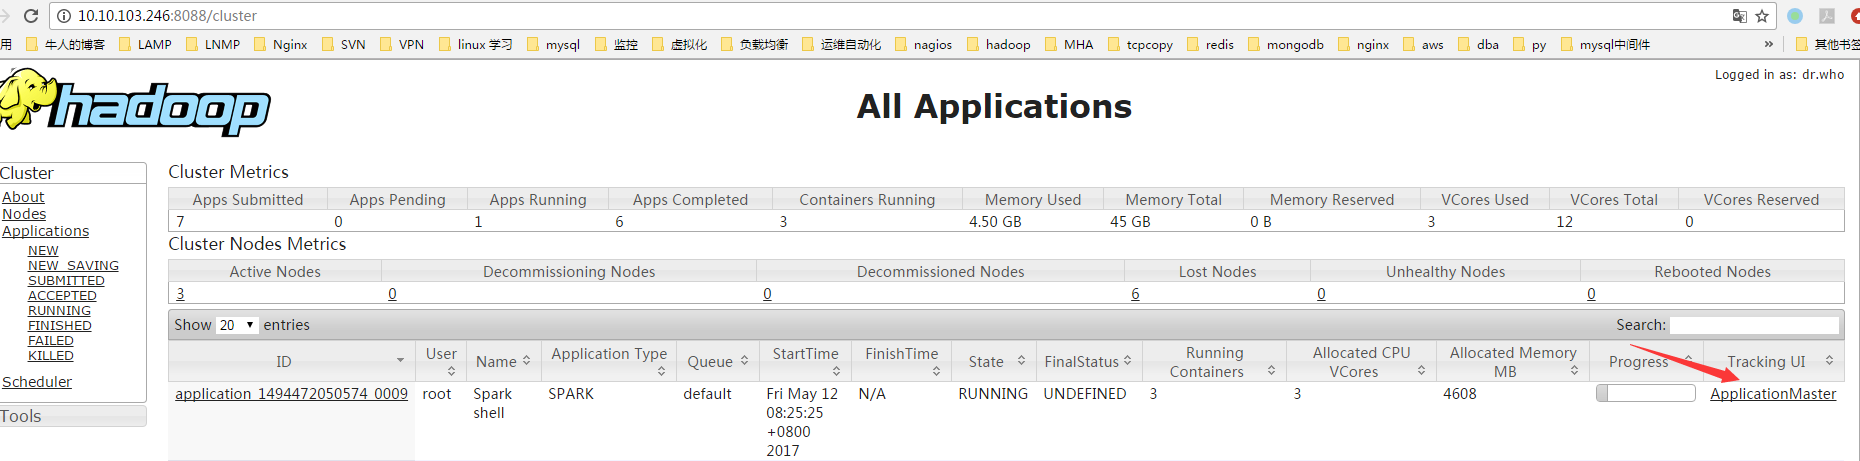Open the Nodes page link
Screen dimensions: 1860x461
pyautogui.click(x=24, y=214)
